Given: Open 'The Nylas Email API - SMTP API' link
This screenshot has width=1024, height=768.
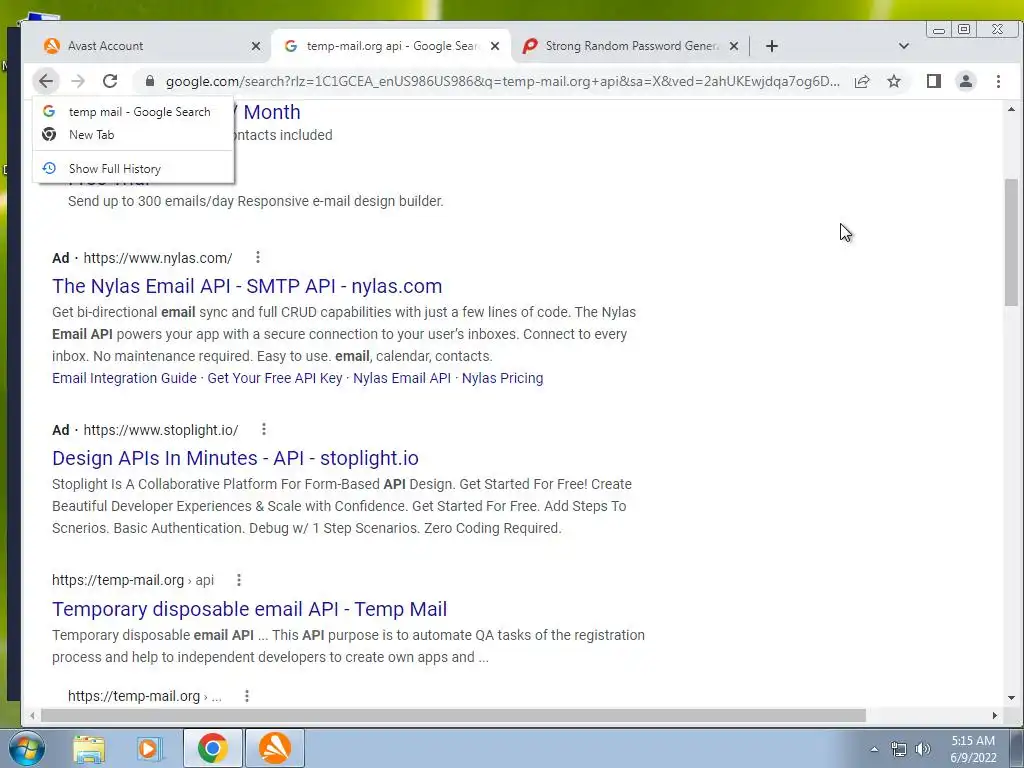Looking at the screenshot, I should (247, 286).
